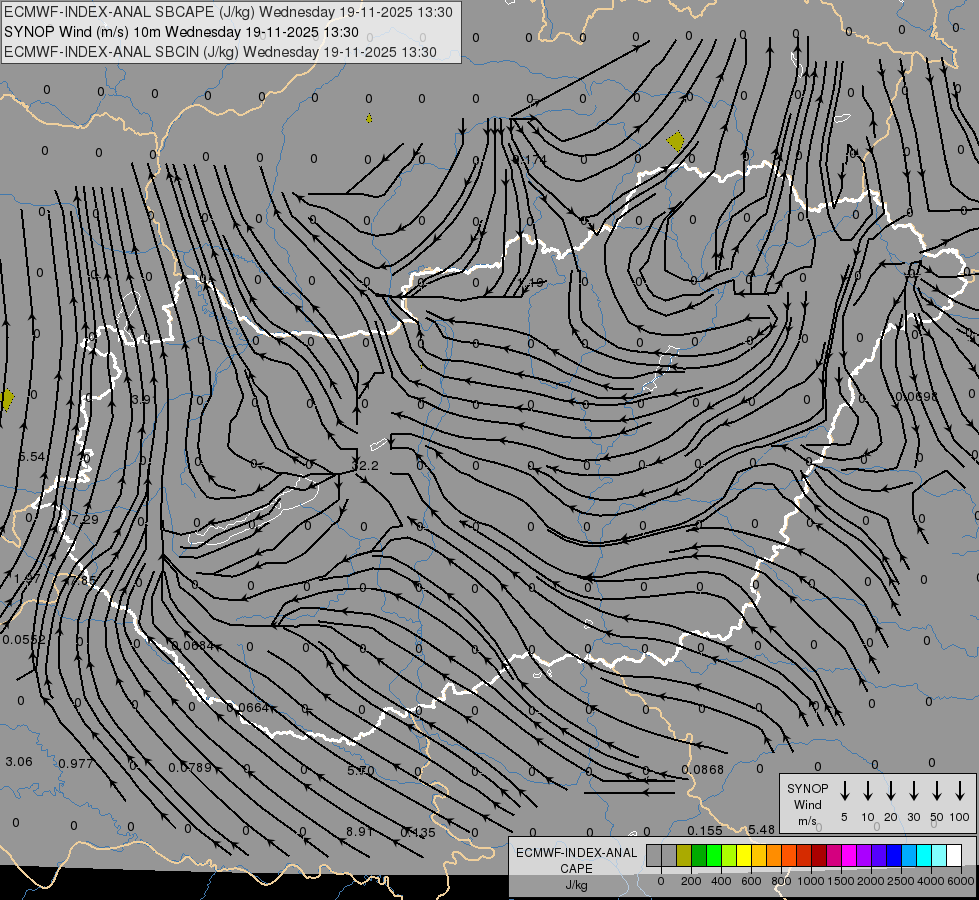This screenshot has height=900, width=979.
Task: Click the 8.91 value near bottom of map
Action: [359, 832]
